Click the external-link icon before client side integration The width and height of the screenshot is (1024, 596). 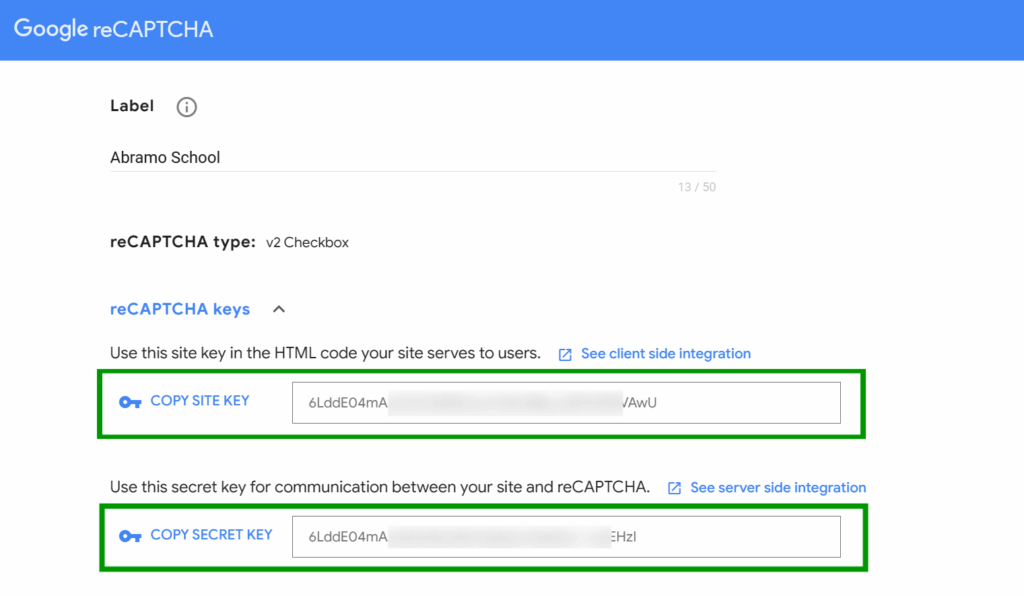click(564, 353)
